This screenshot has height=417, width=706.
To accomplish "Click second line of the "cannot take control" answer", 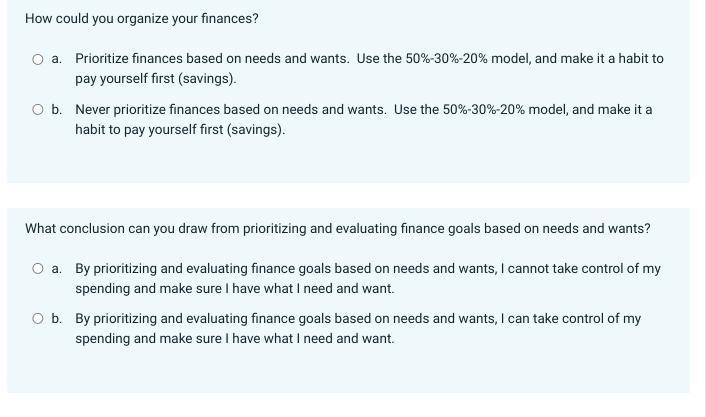I will point(235,288).
